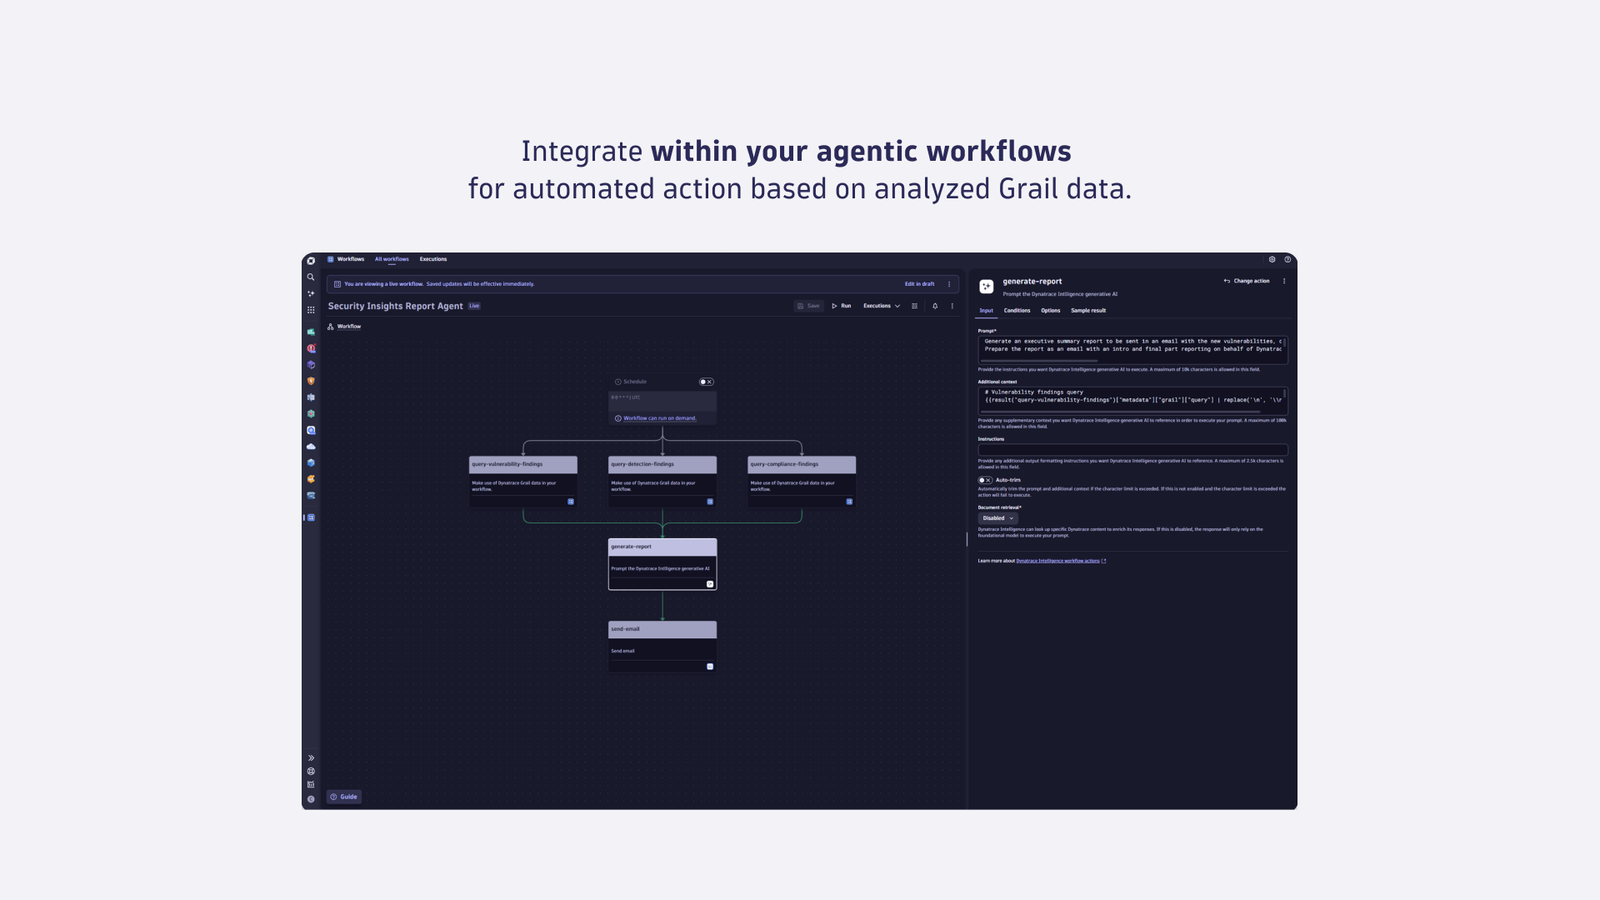1600x900 pixels.
Task: Click the Dynatrace logo icon
Action: coord(311,260)
